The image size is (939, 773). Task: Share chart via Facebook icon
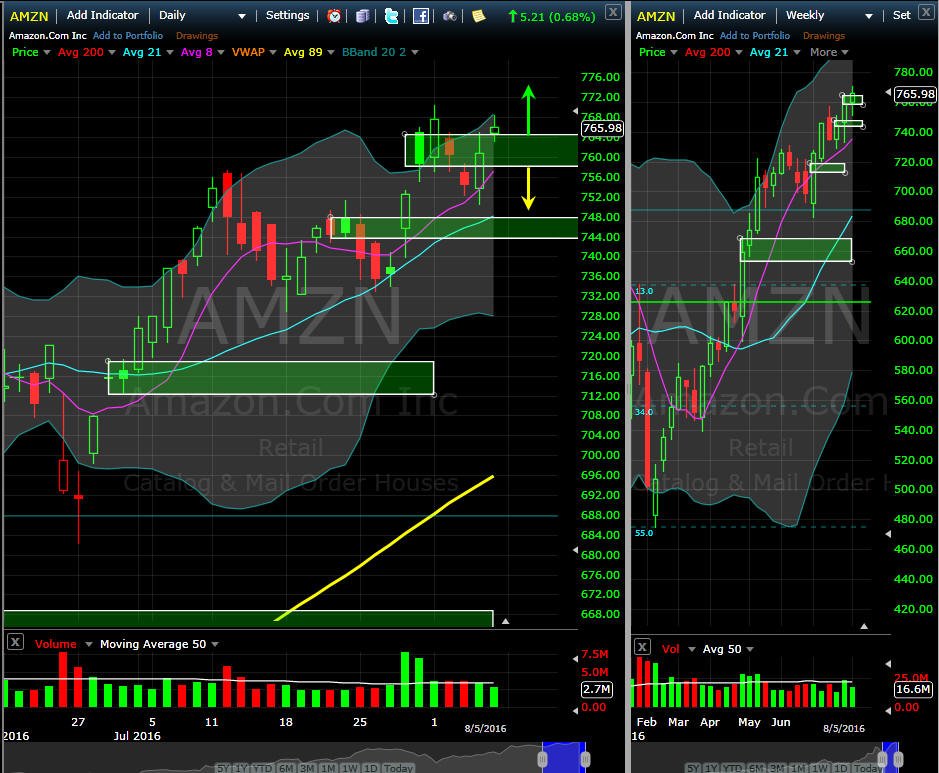click(x=421, y=16)
